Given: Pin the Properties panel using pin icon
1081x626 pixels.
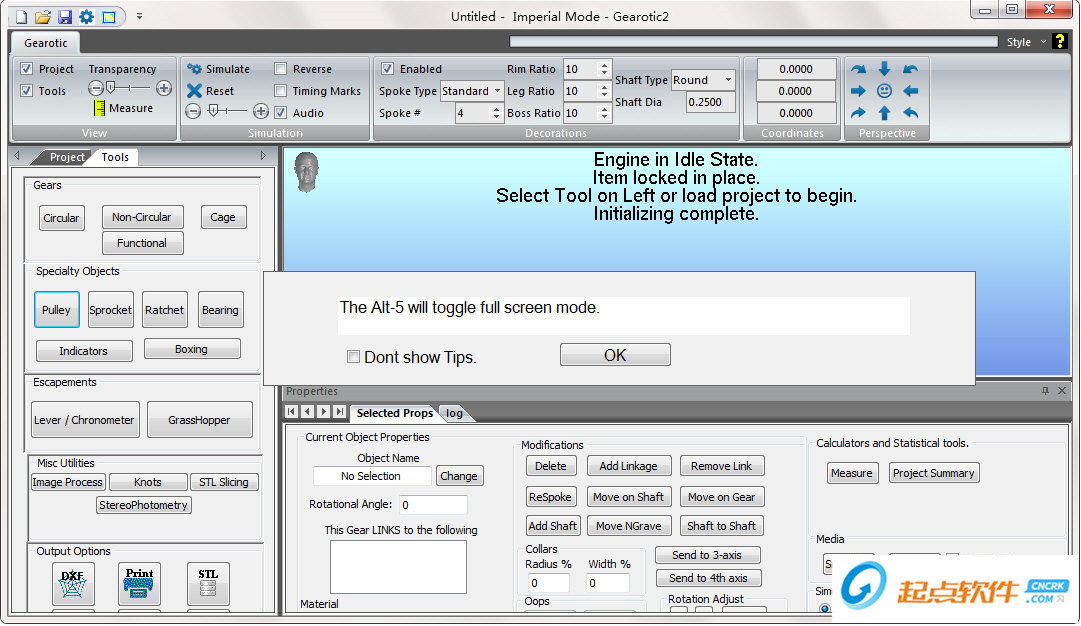Looking at the screenshot, I should (x=1045, y=391).
